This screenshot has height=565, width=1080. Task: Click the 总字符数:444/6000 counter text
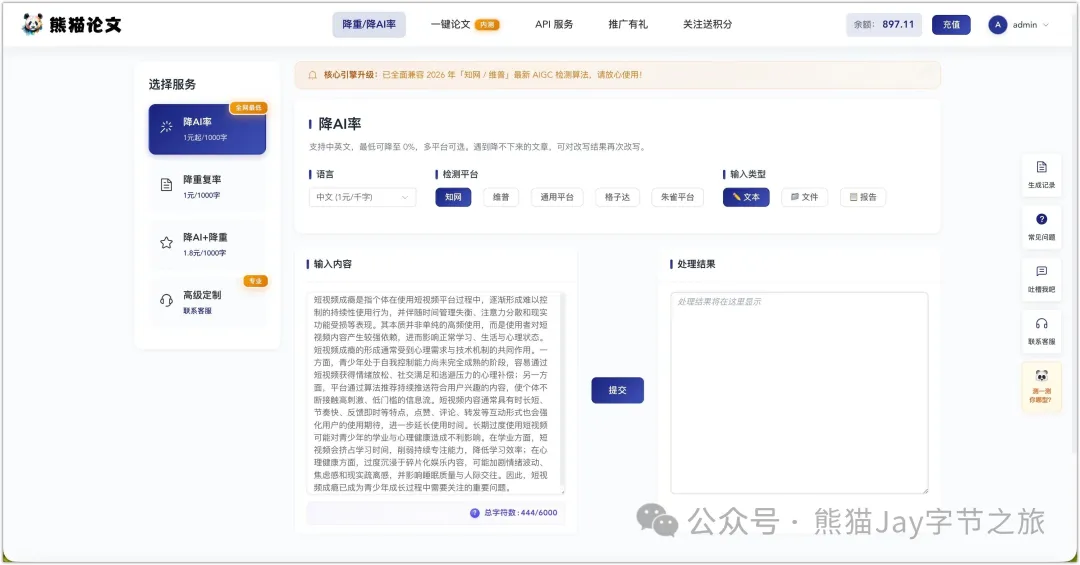[520, 513]
